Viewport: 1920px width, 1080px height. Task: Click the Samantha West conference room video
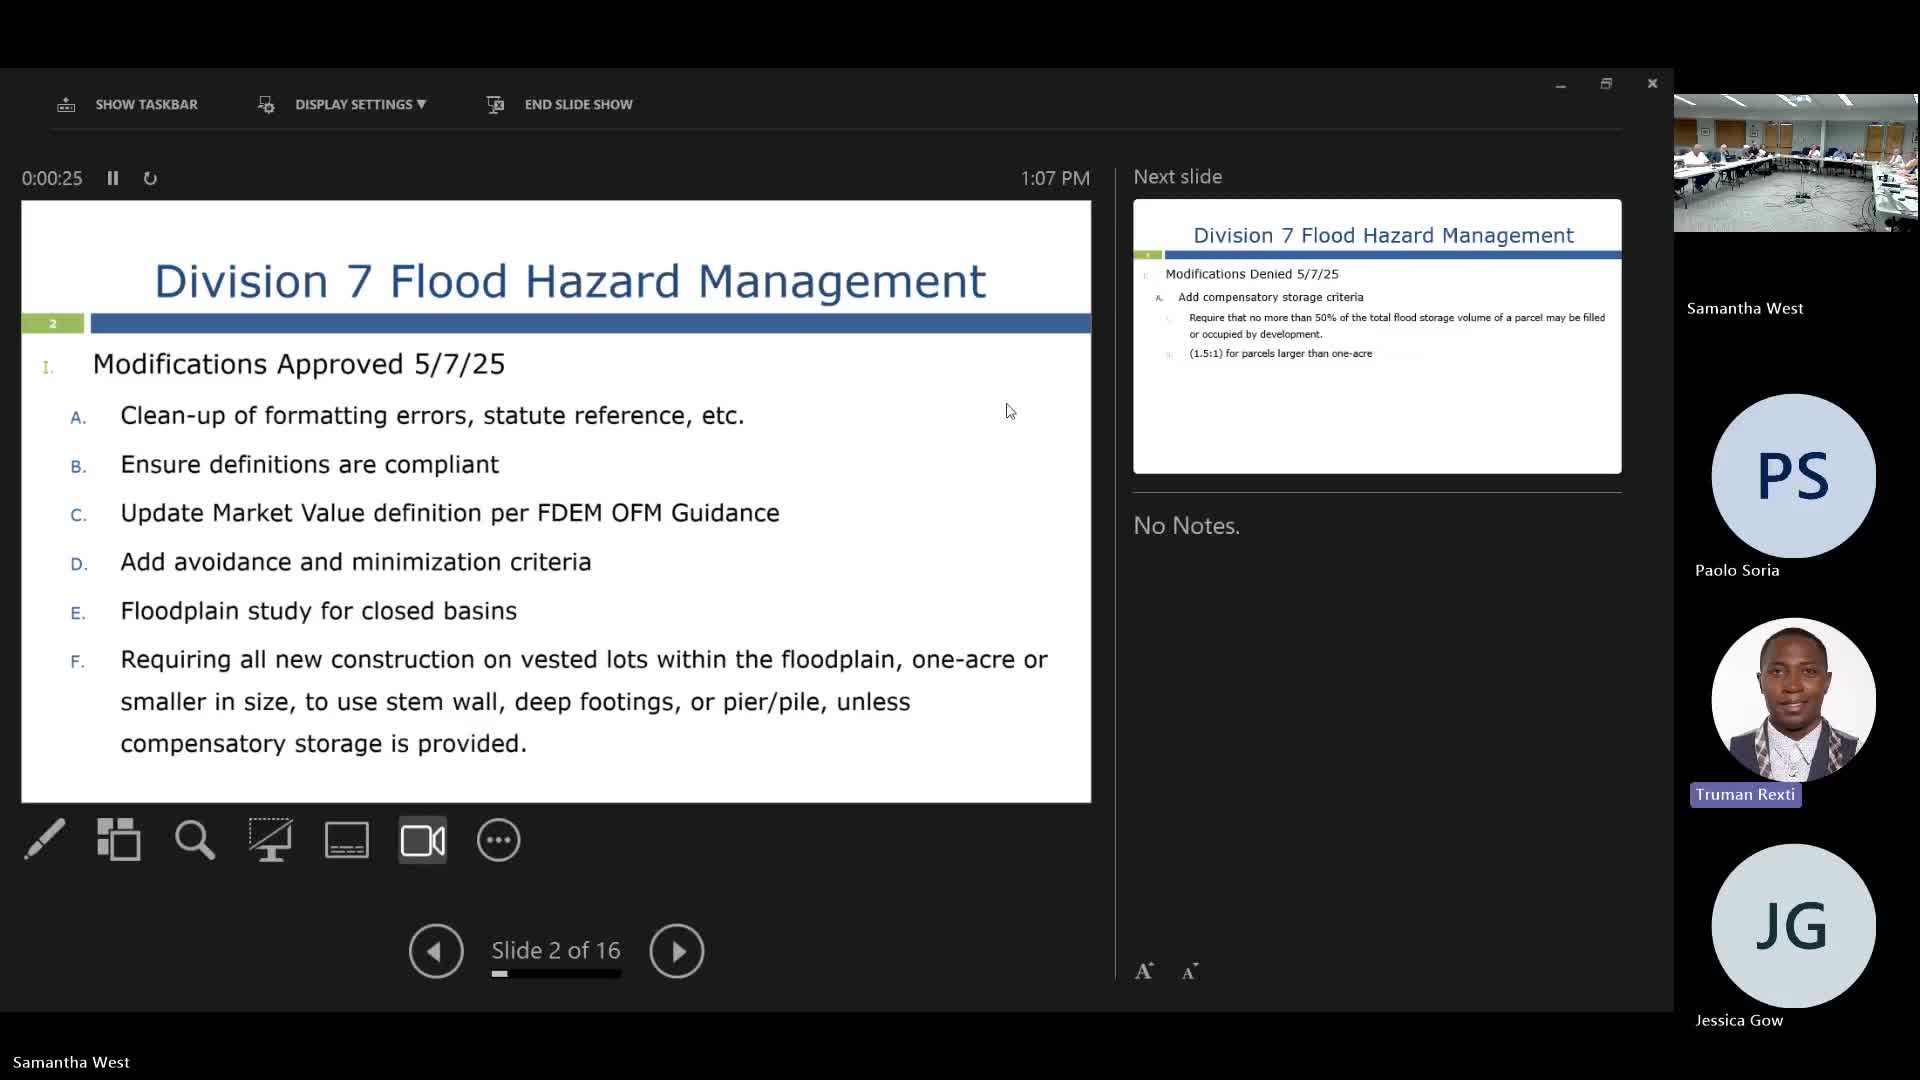tap(1795, 163)
